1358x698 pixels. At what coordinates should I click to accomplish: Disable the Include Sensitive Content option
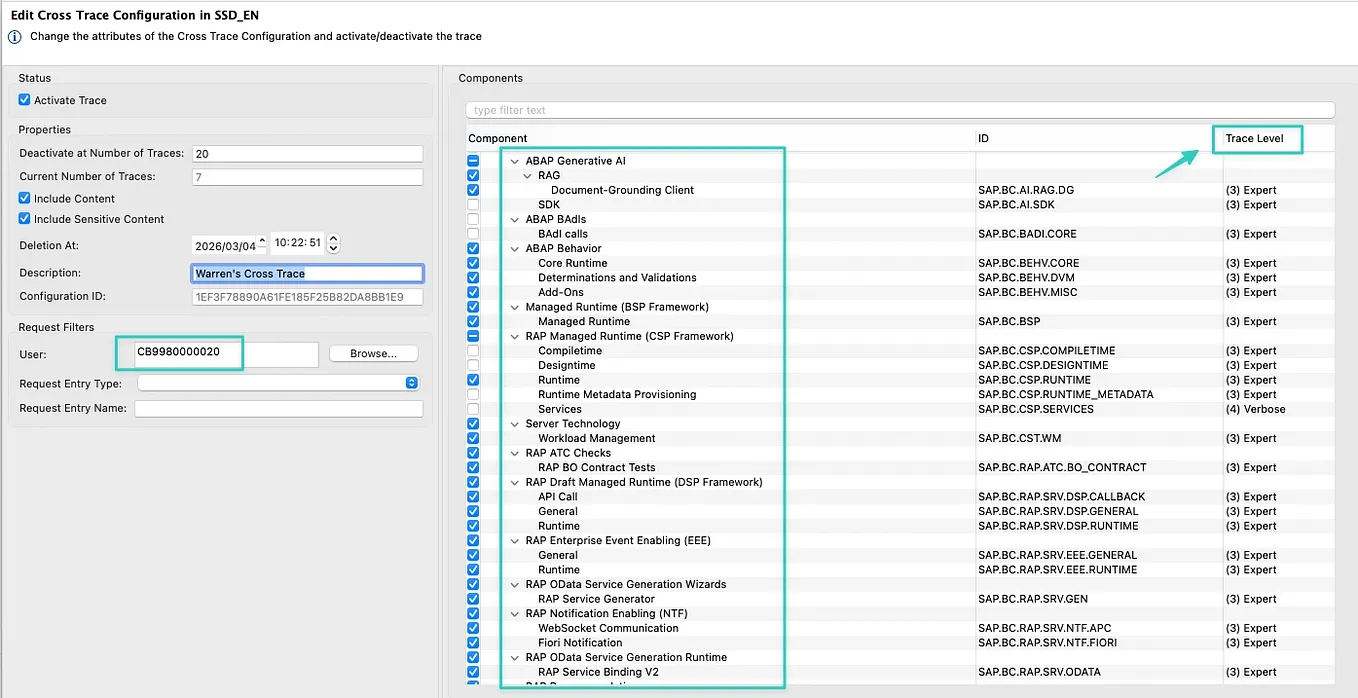(x=25, y=219)
